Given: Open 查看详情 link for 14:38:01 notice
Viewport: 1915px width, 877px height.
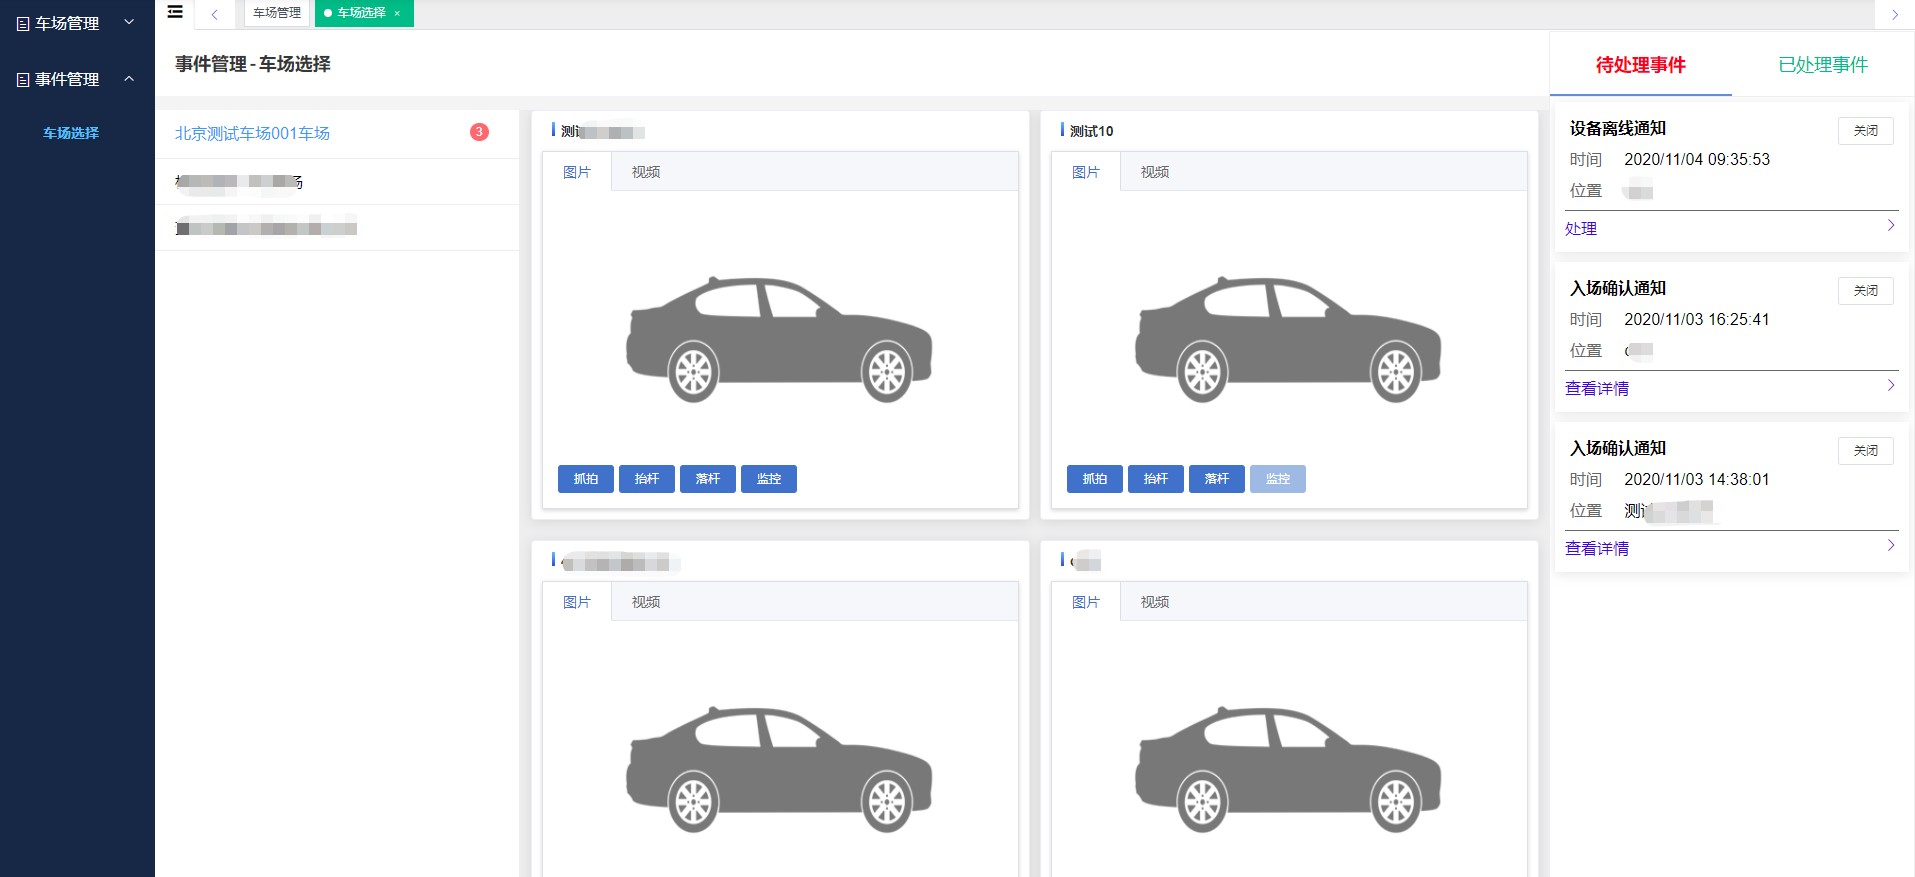Looking at the screenshot, I should click(x=1597, y=548).
